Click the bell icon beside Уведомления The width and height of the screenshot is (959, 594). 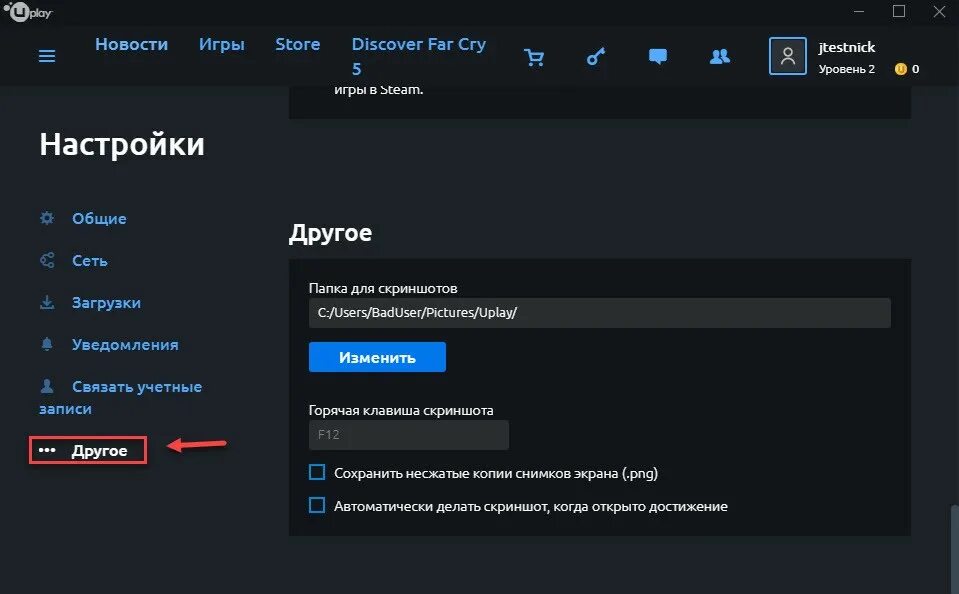47,344
